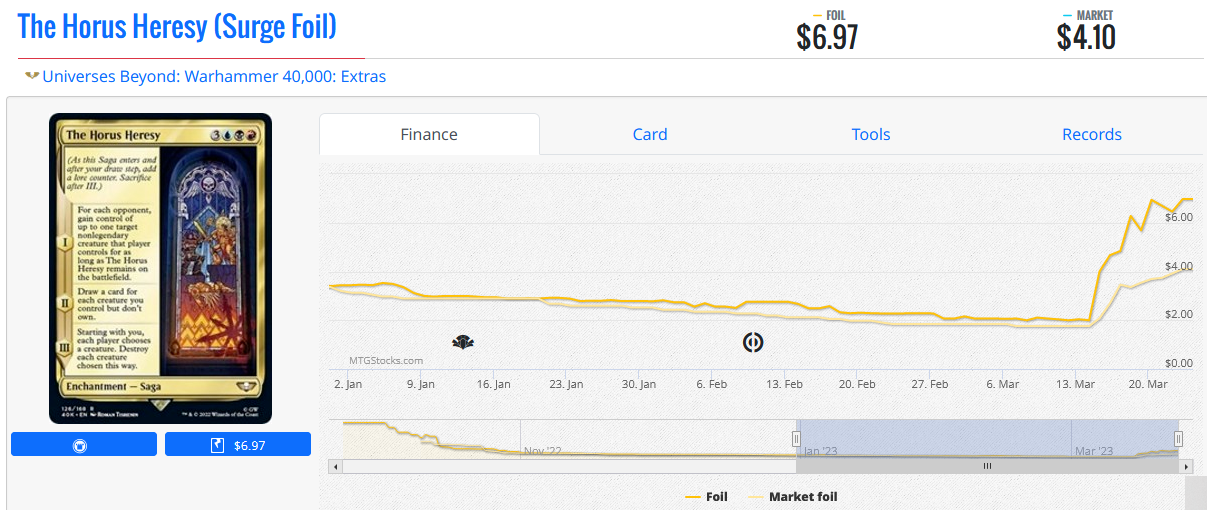
Task: Click the blue circle-icon button under card
Action: (x=84, y=445)
